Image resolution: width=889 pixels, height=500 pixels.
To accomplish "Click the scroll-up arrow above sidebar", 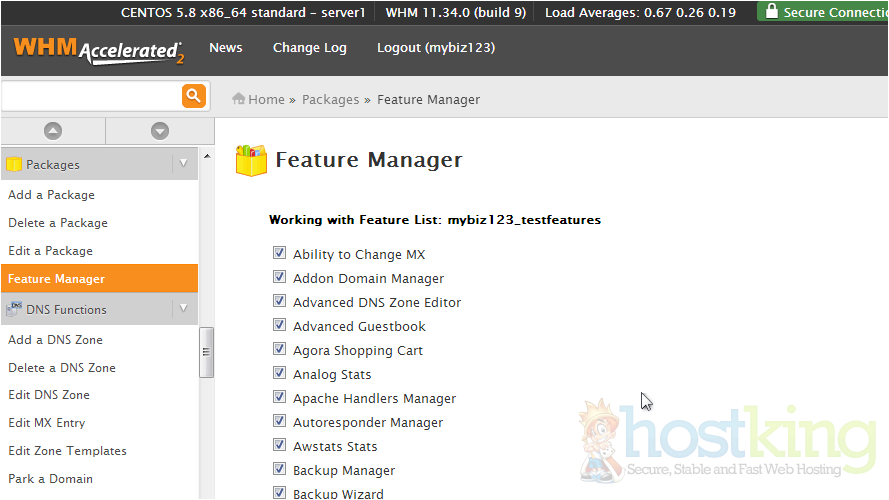I will pos(53,131).
